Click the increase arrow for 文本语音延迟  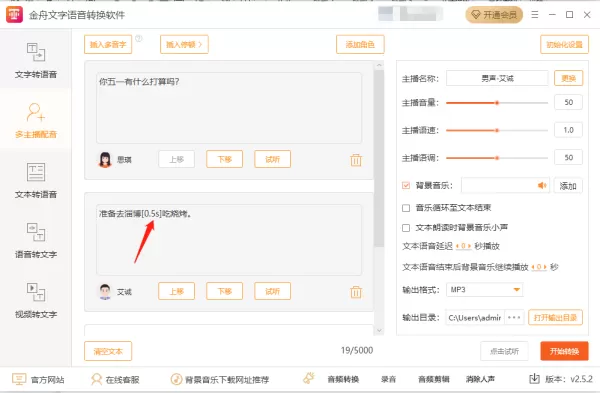(x=469, y=246)
